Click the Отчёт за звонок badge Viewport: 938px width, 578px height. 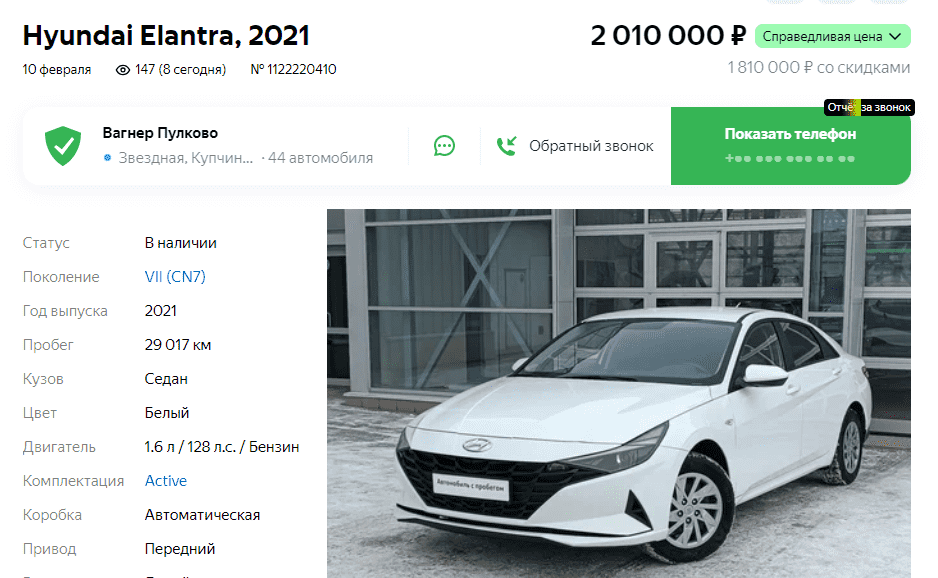[x=869, y=107]
